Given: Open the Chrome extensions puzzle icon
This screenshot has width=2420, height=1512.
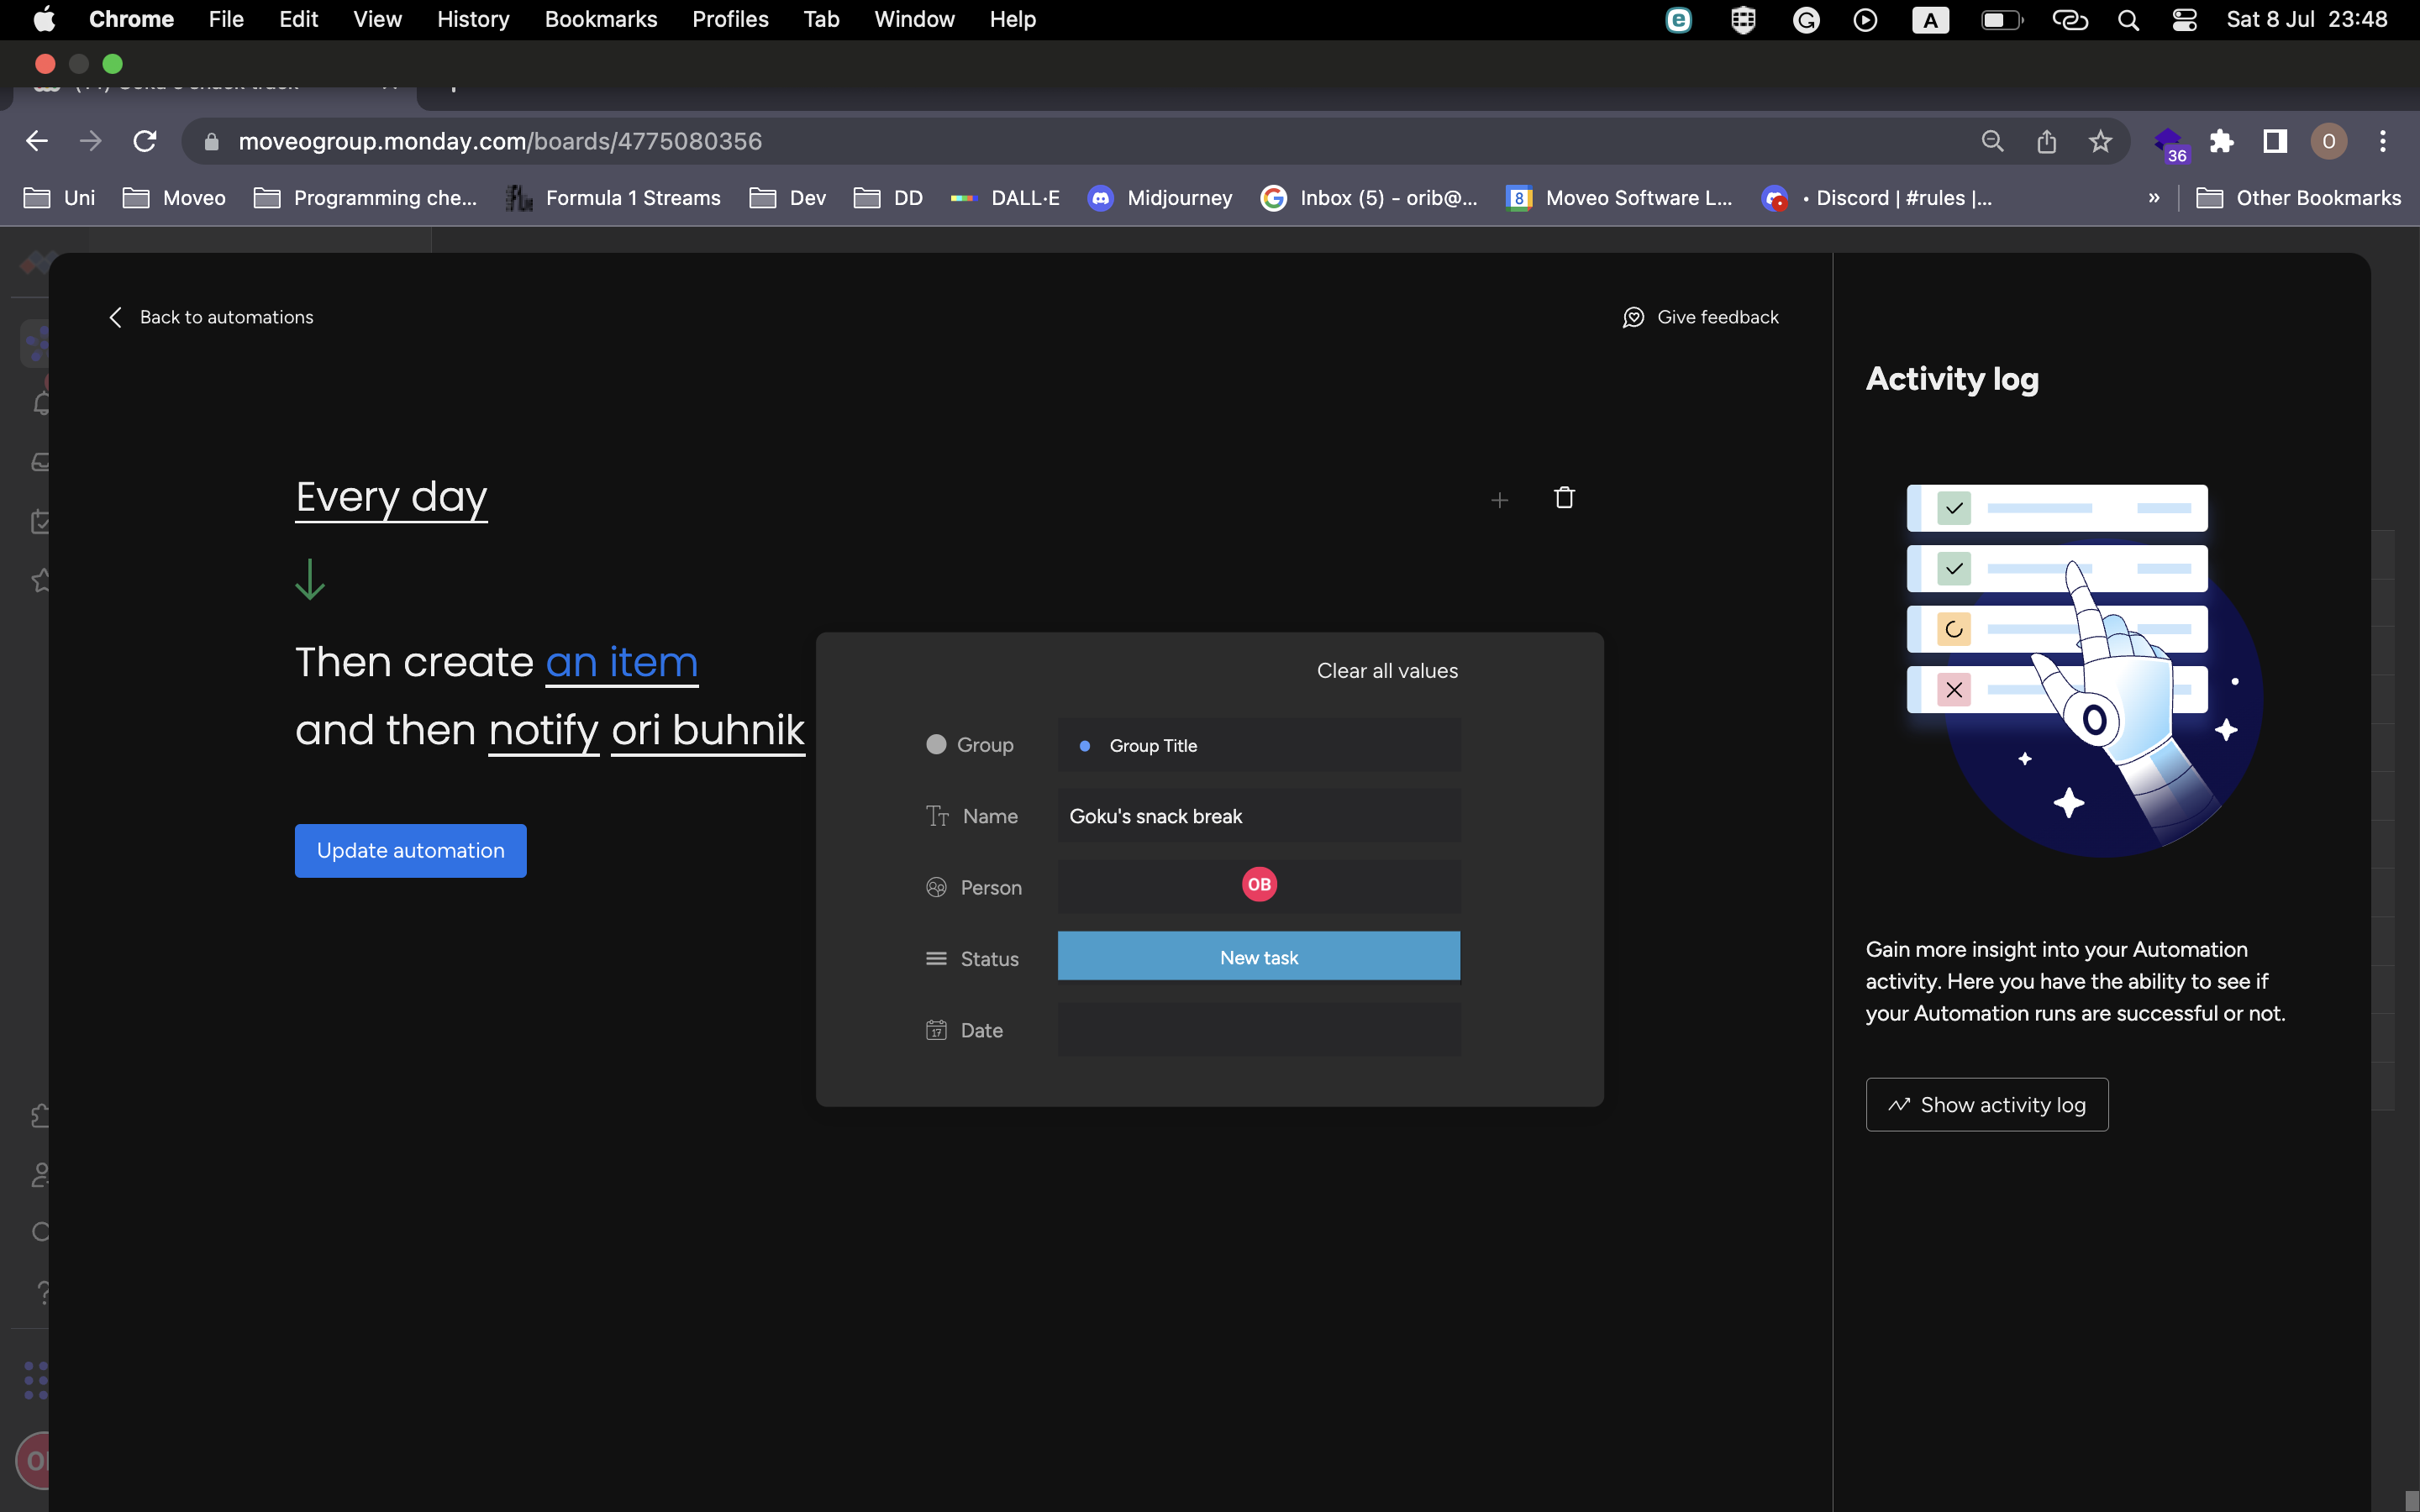Looking at the screenshot, I should (2222, 142).
